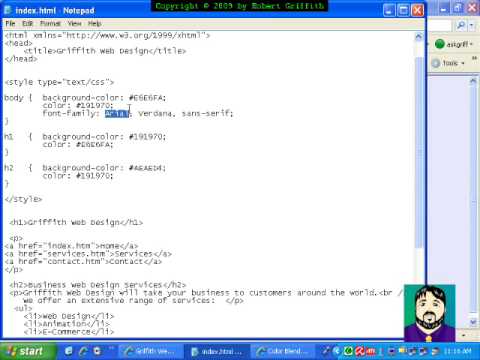This screenshot has width=480, height=360.
Task: Click h1 background-color value #191970
Action: 147,137
